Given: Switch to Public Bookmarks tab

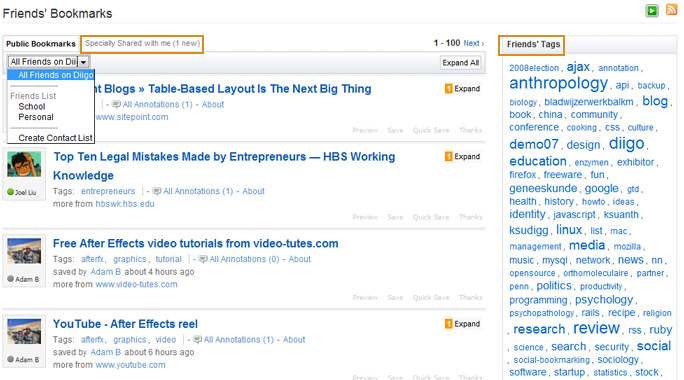Looking at the screenshot, I should coord(41,44).
